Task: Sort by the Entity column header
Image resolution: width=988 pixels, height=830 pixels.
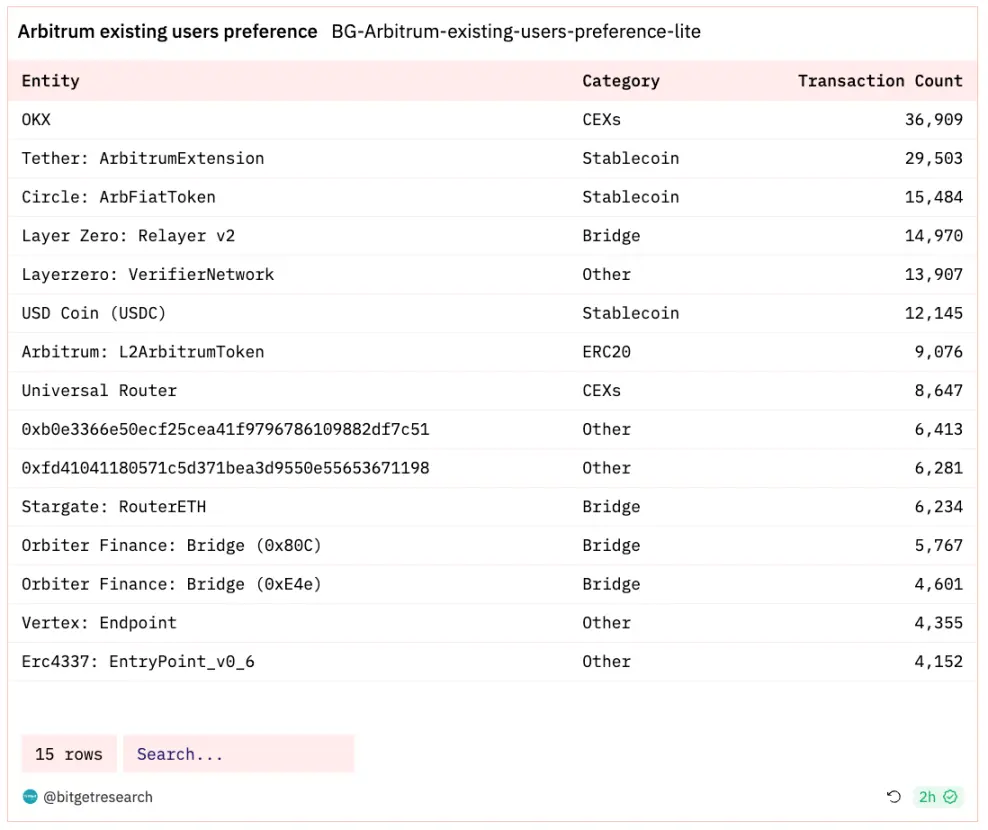Action: [51, 81]
